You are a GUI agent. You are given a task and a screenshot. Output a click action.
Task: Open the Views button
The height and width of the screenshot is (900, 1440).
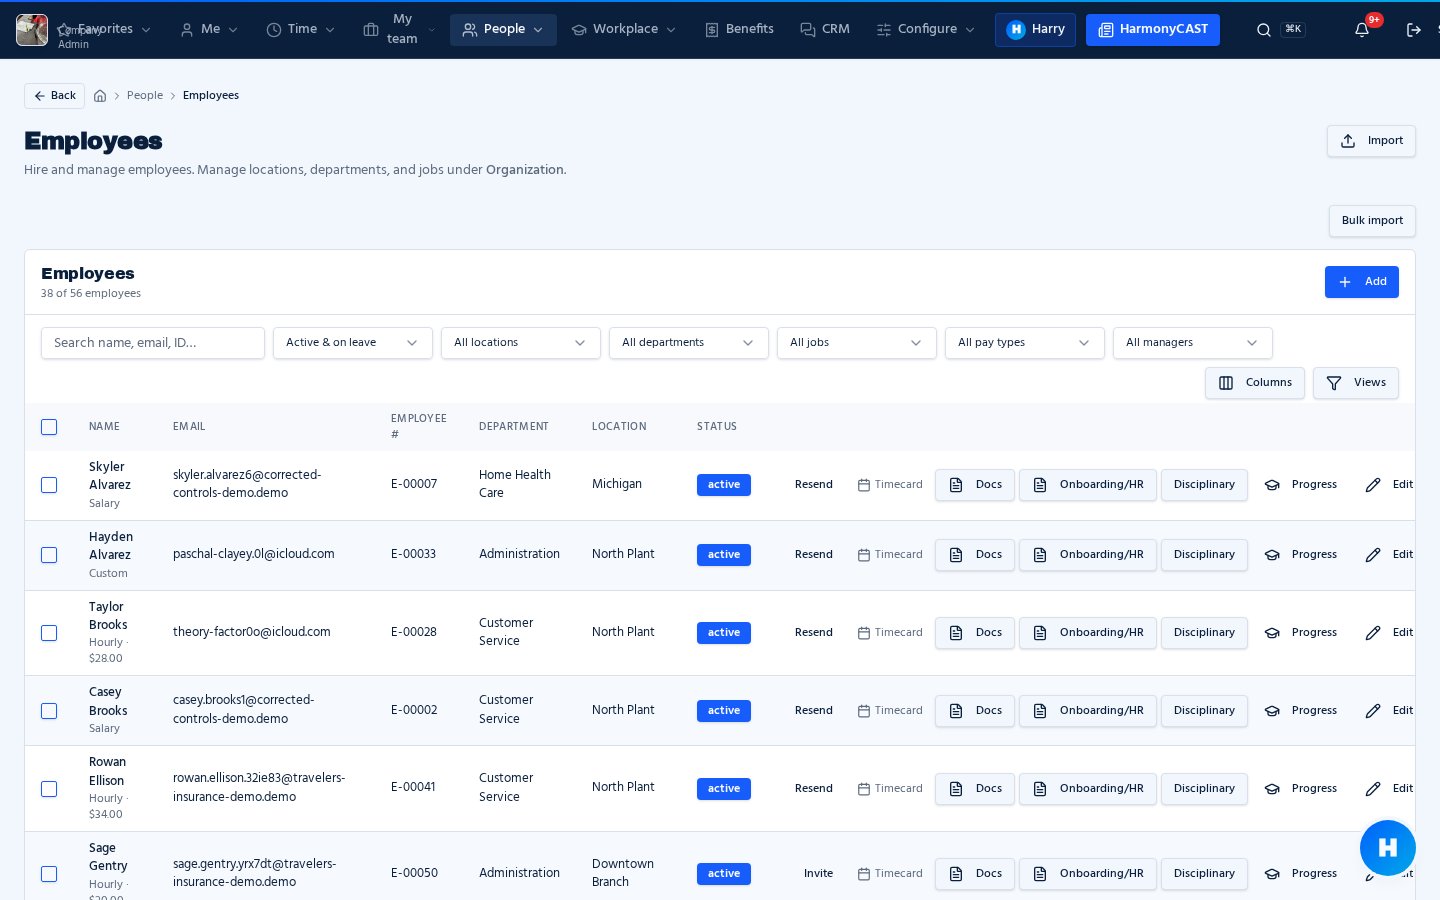(x=1356, y=383)
